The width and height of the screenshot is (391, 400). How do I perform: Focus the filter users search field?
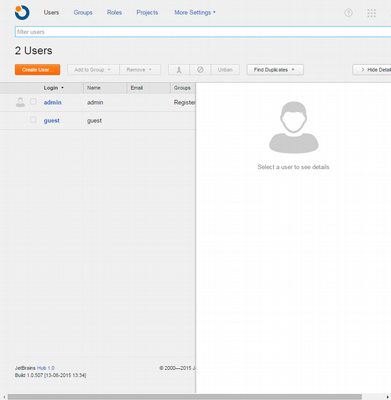coord(203,32)
